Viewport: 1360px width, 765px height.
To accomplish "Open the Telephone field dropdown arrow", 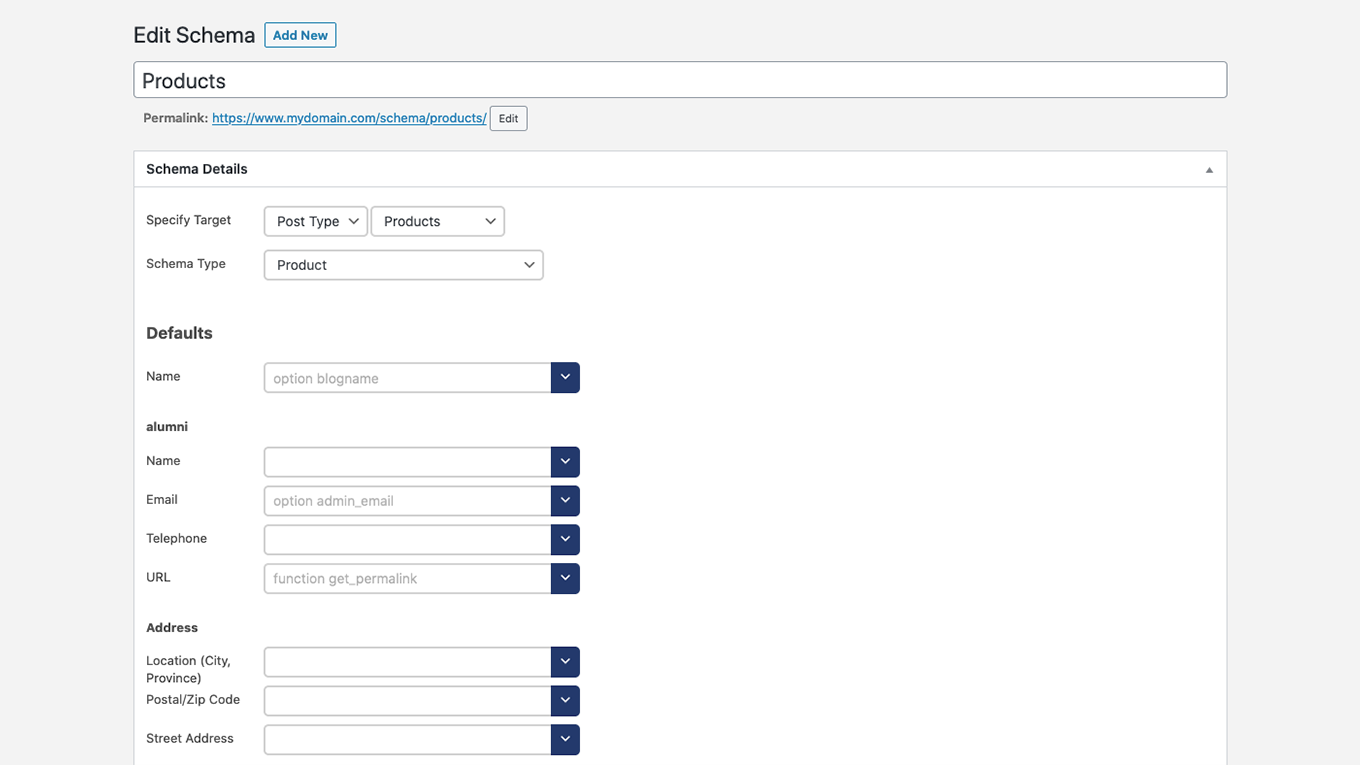I will pyautogui.click(x=565, y=539).
